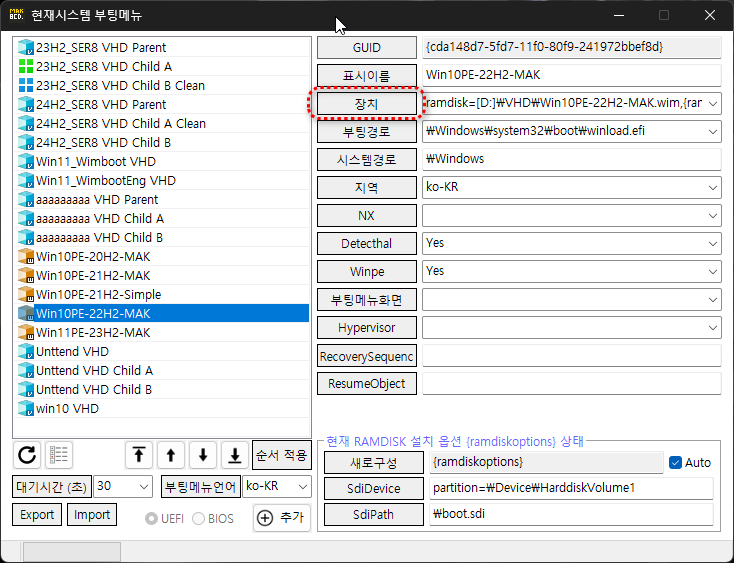Image resolution: width=734 pixels, height=563 pixels.
Task: Open the 부팅메뉴언어 ko-KR dropdown
Action: 303,487
